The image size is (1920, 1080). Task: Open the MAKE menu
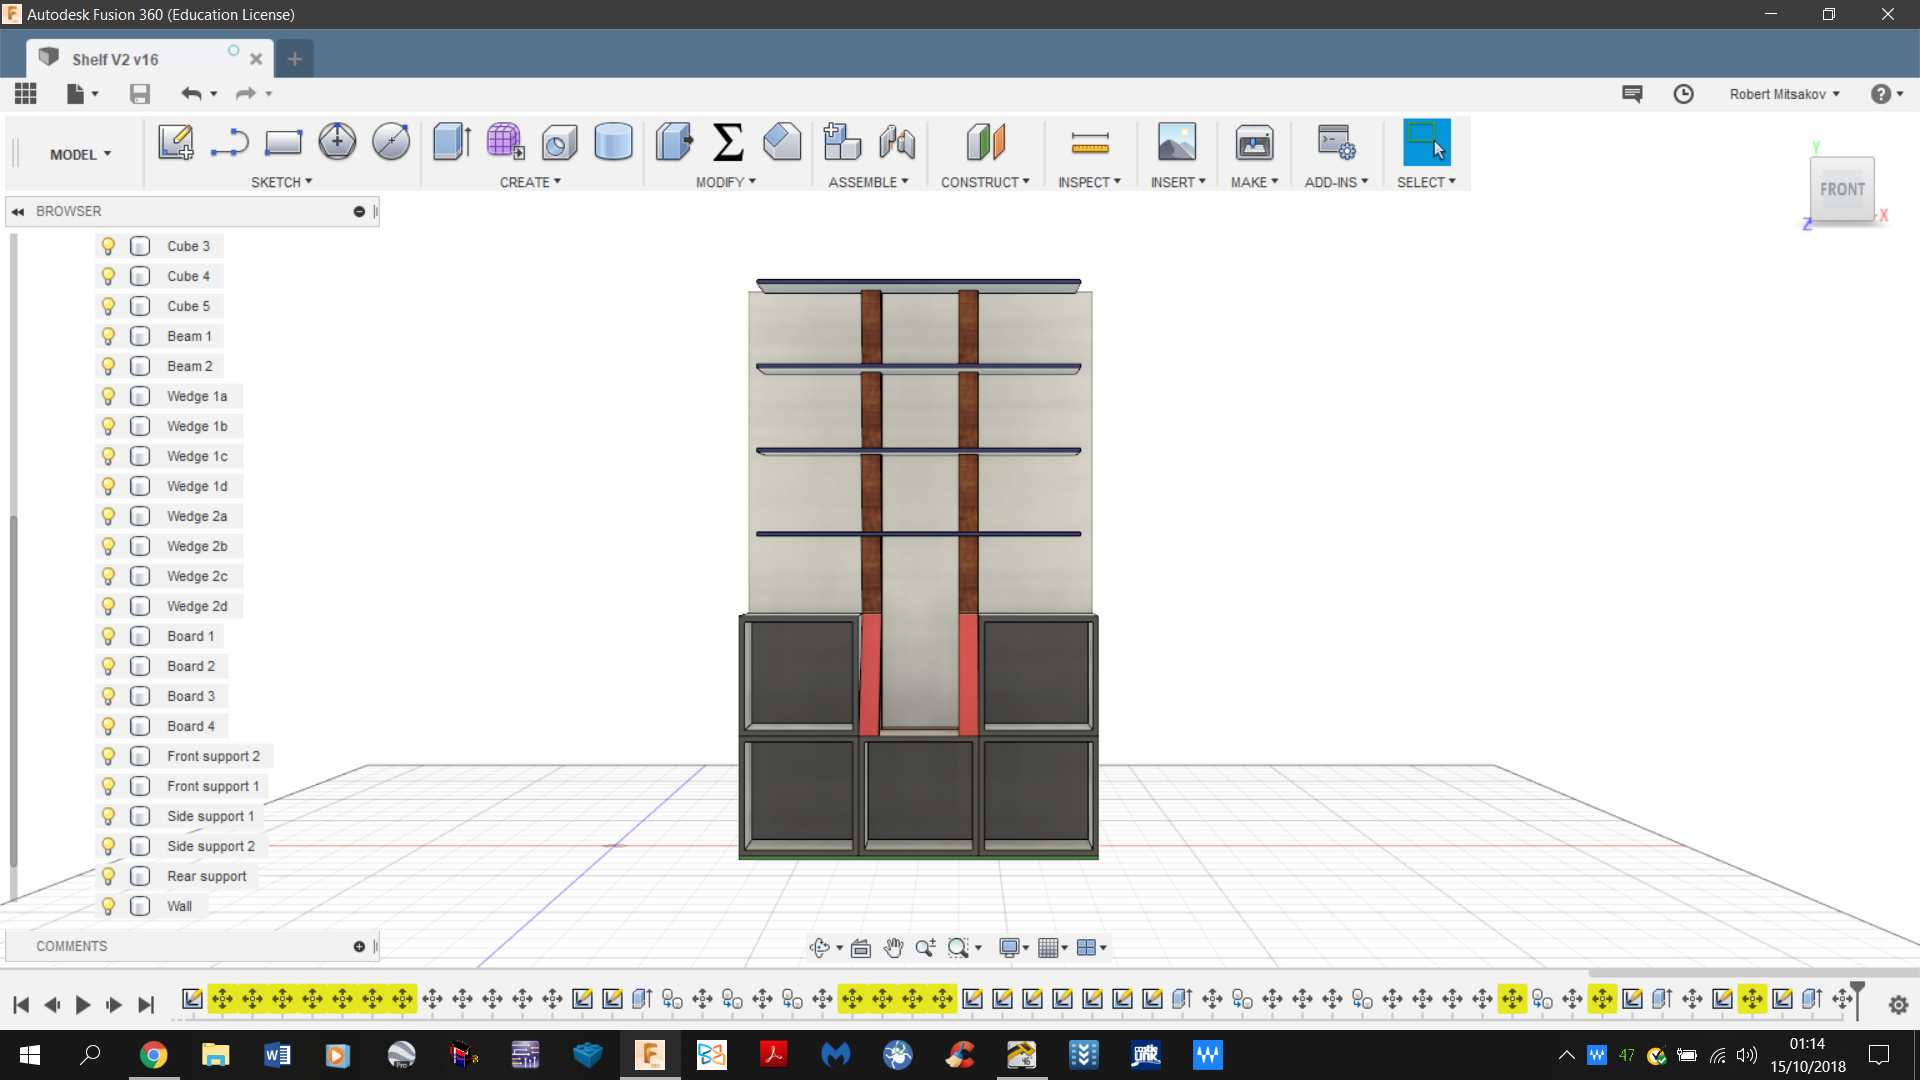1254,182
